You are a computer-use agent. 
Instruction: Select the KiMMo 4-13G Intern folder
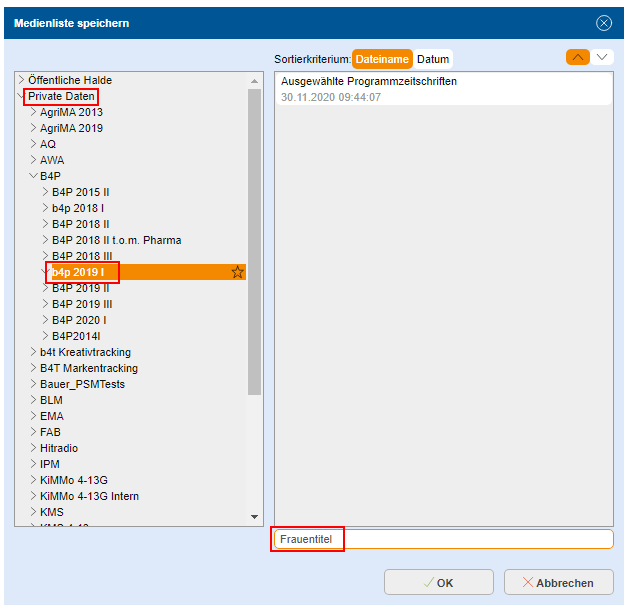89,496
